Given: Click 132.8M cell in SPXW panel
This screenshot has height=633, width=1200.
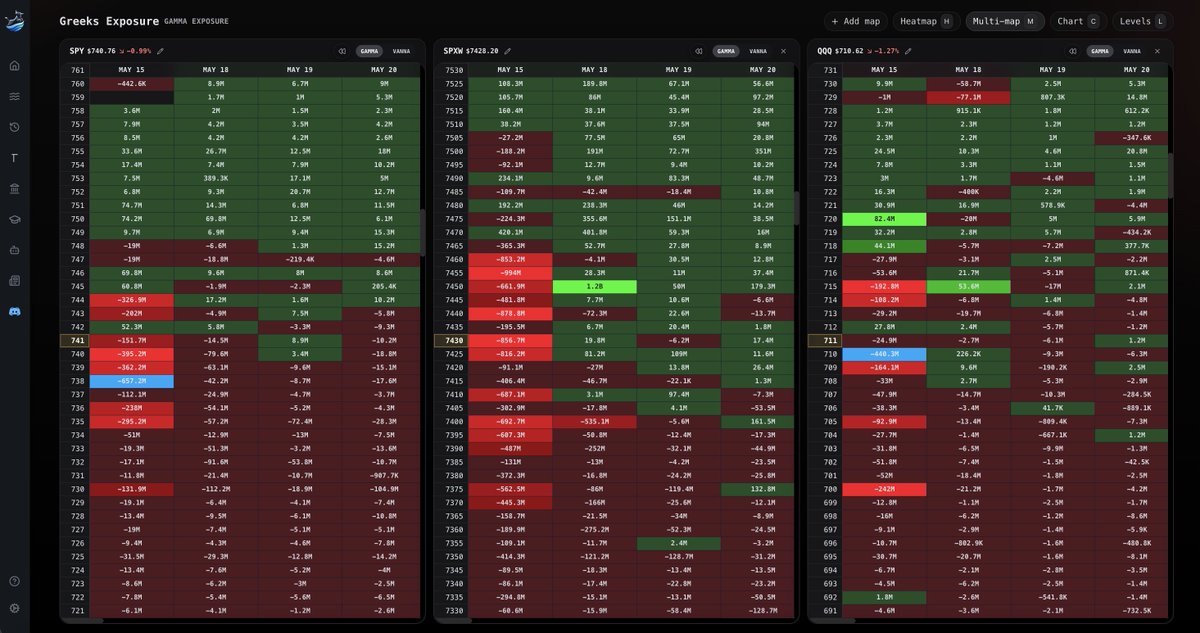Looking at the screenshot, I should pyautogui.click(x=758, y=489).
